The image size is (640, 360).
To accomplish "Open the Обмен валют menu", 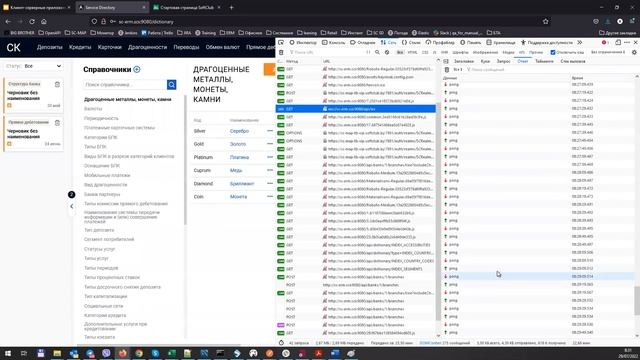I will click(222, 47).
